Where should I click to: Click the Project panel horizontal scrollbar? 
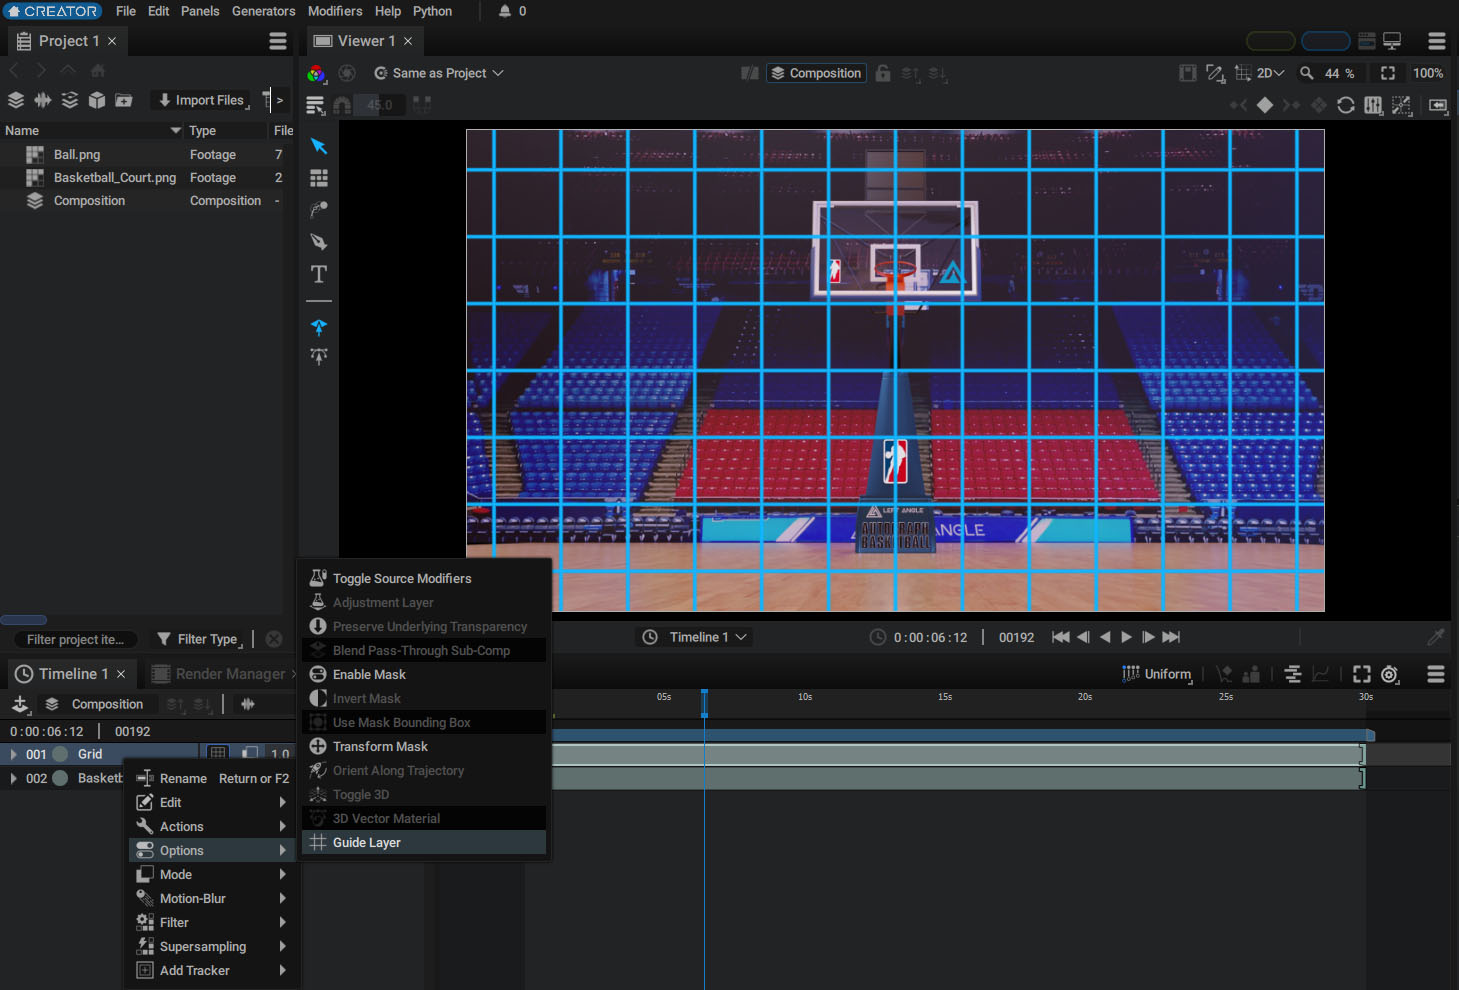(24, 620)
